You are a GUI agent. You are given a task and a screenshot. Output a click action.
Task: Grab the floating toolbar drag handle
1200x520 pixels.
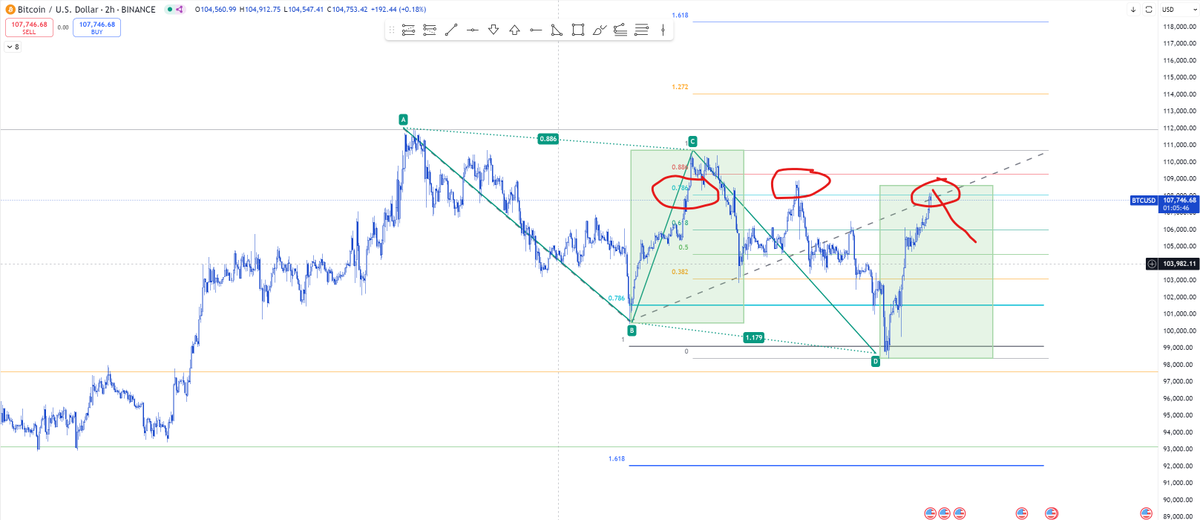click(391, 30)
